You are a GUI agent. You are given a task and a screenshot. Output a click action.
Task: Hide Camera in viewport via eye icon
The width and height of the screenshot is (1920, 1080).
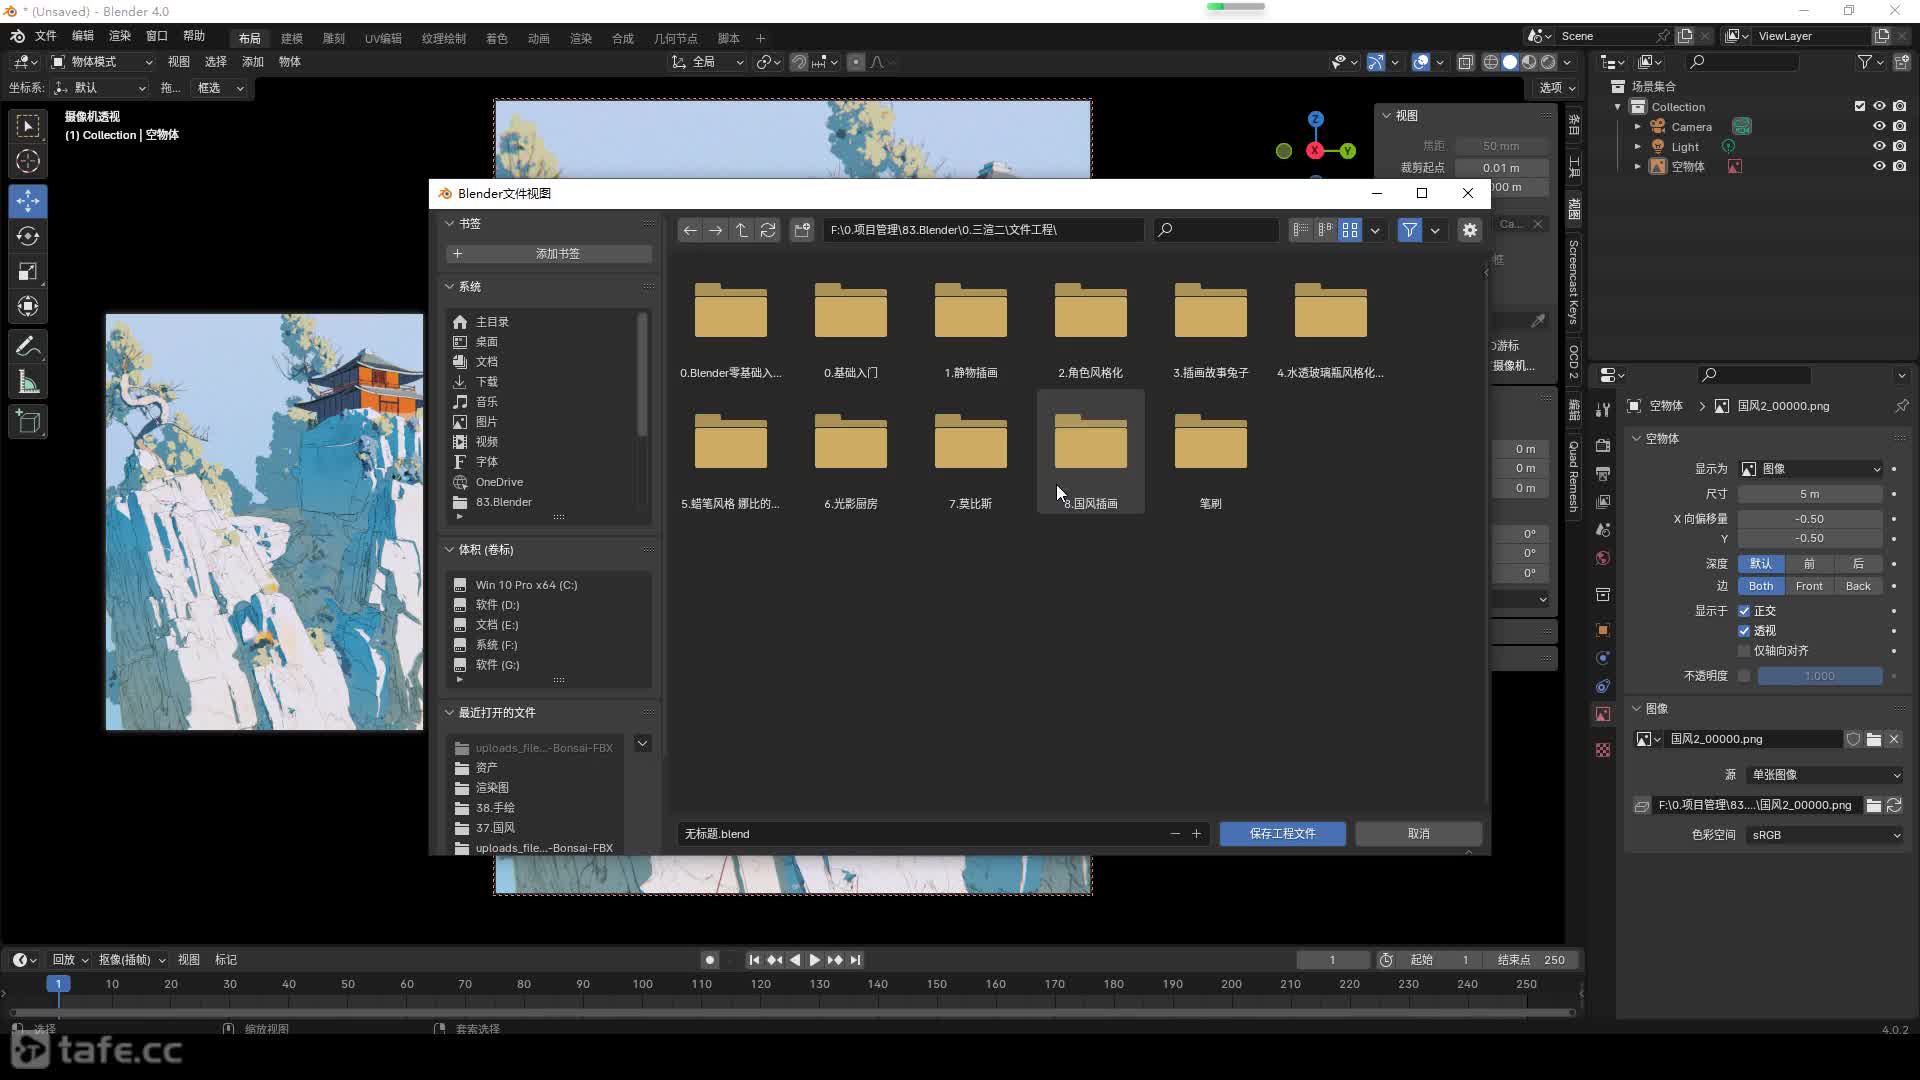1879,127
